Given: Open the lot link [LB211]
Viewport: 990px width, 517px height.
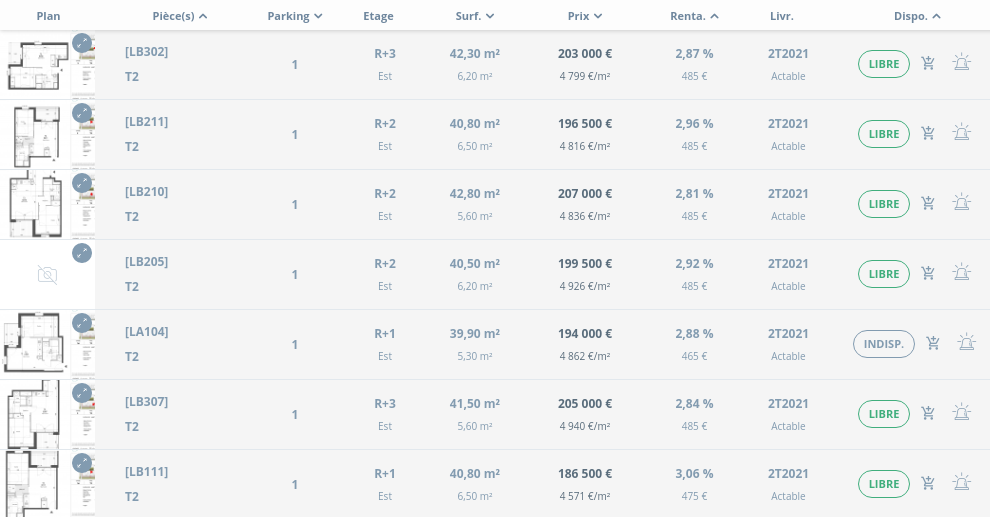Looking at the screenshot, I should pos(146,122).
